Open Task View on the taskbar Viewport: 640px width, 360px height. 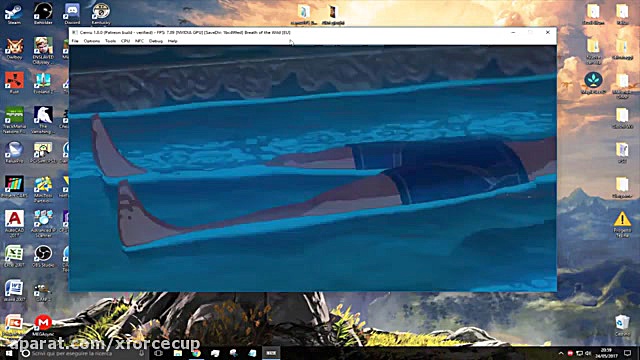click(x=159, y=353)
